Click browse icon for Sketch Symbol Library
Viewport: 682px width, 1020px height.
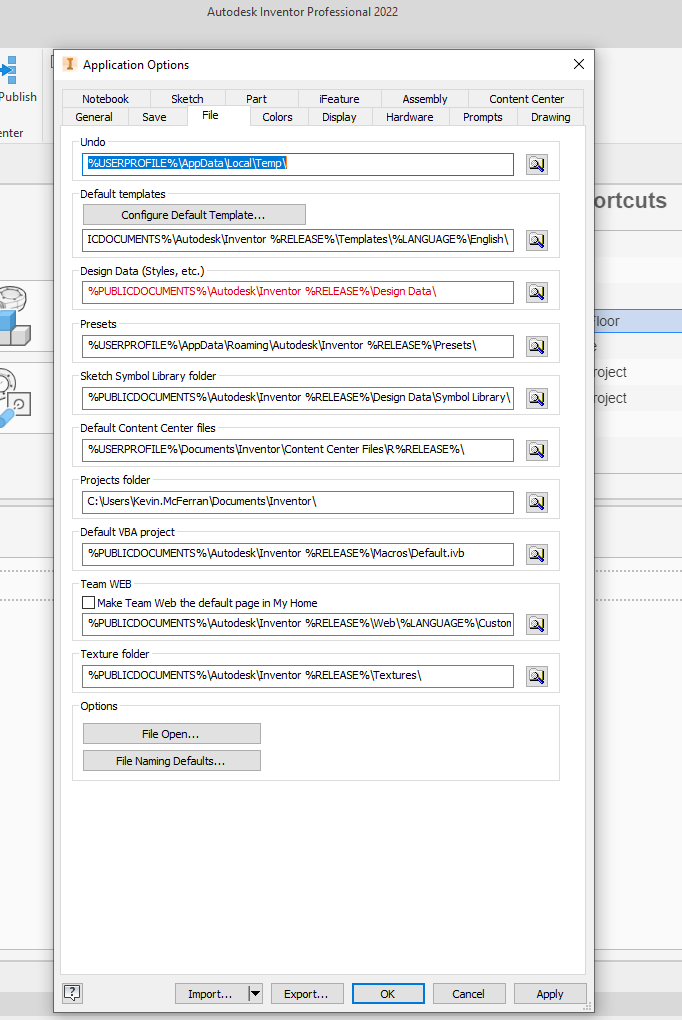click(x=537, y=398)
